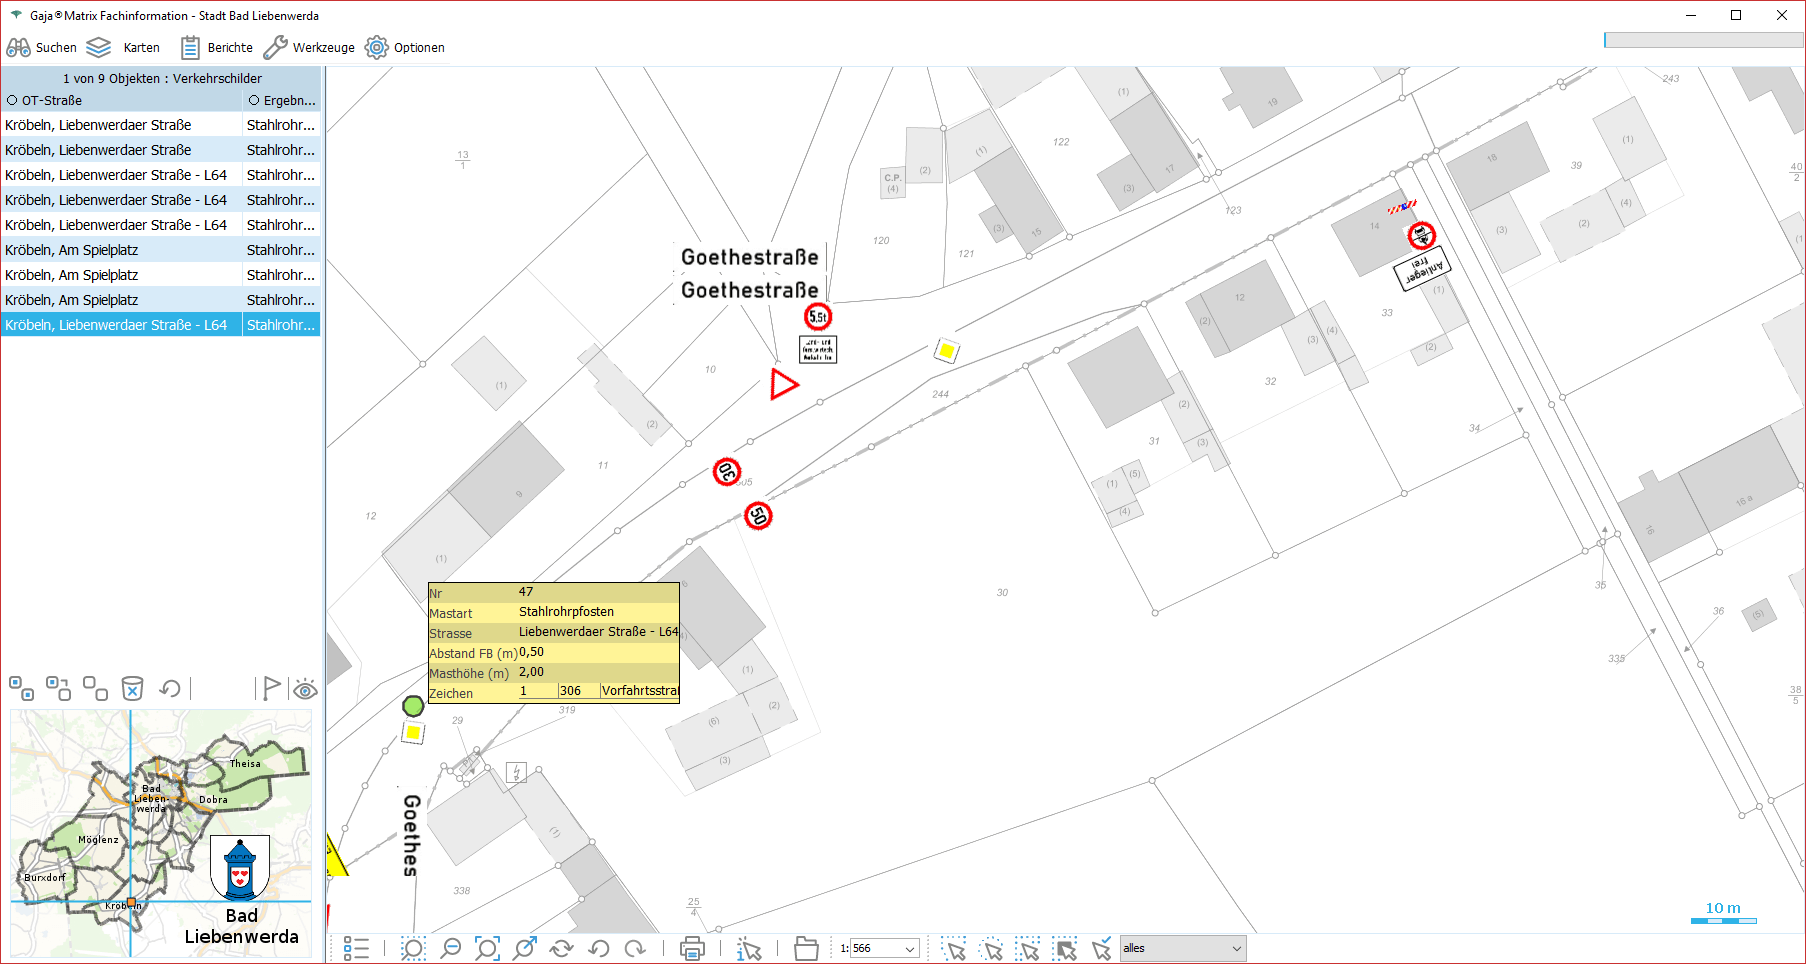The height and width of the screenshot is (964, 1806).
Task: Click the delete selection trash icon
Action: [132, 688]
